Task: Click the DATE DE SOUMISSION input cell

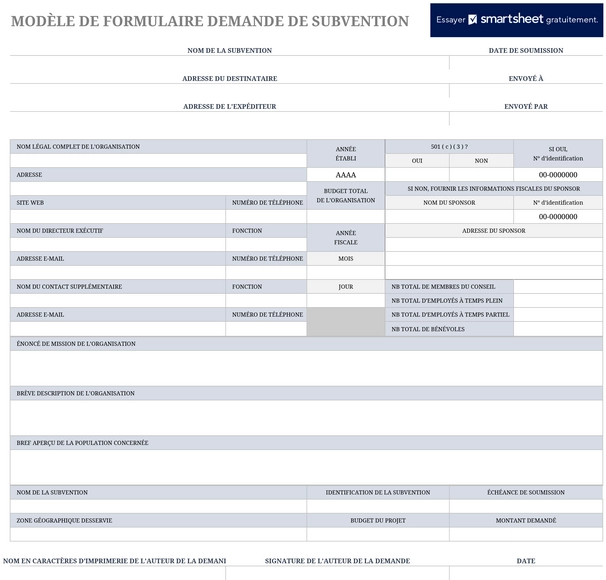Action: pyautogui.click(x=526, y=63)
